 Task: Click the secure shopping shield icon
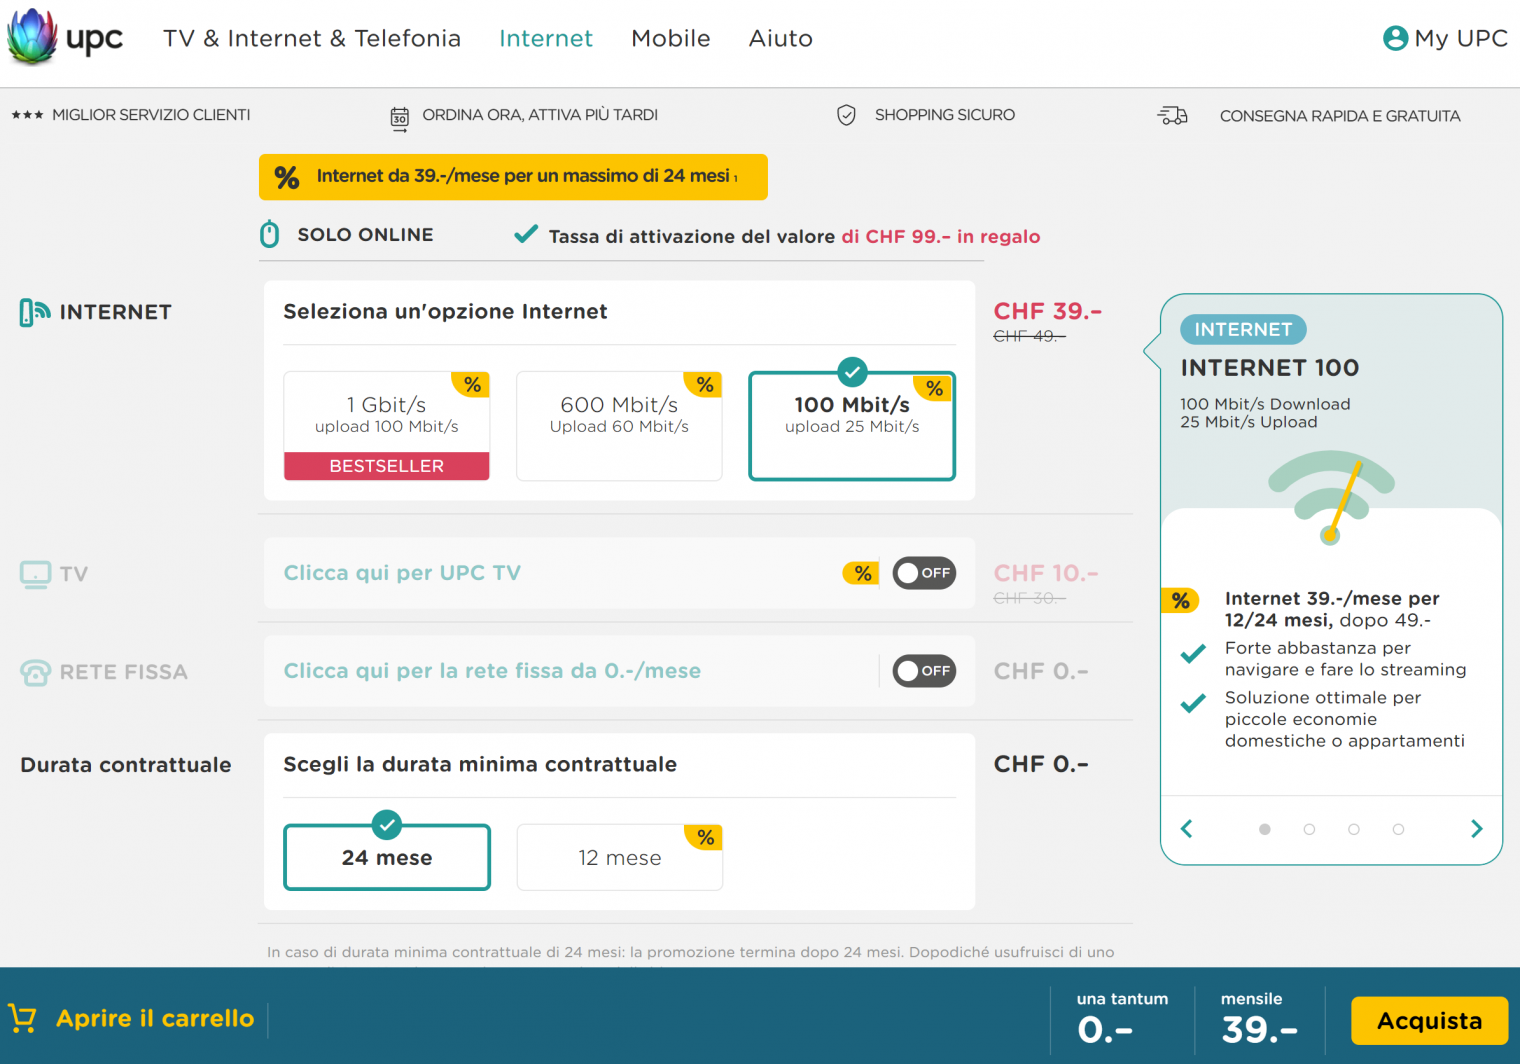pyautogui.click(x=846, y=116)
